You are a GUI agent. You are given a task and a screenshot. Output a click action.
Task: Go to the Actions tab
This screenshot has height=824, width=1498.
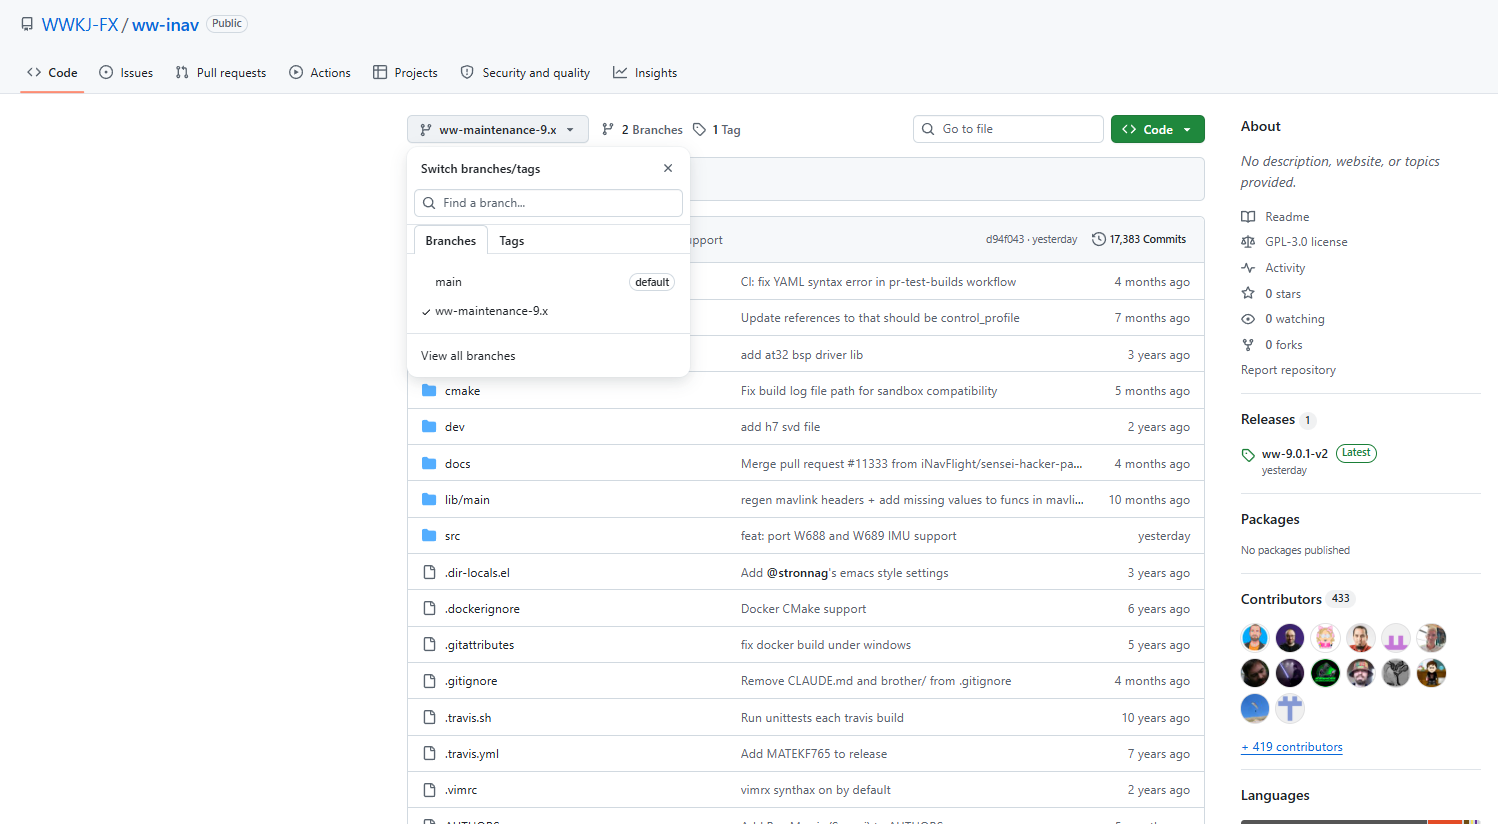click(x=320, y=73)
